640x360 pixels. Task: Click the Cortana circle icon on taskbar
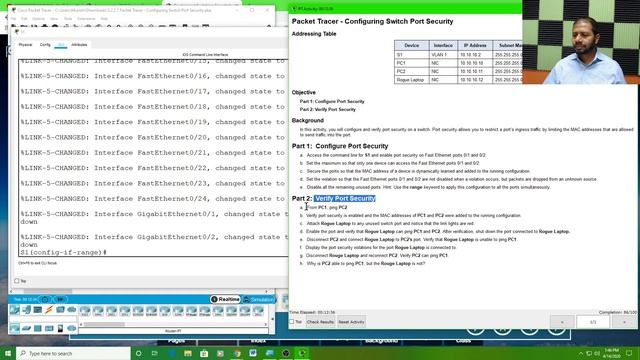point(139,353)
